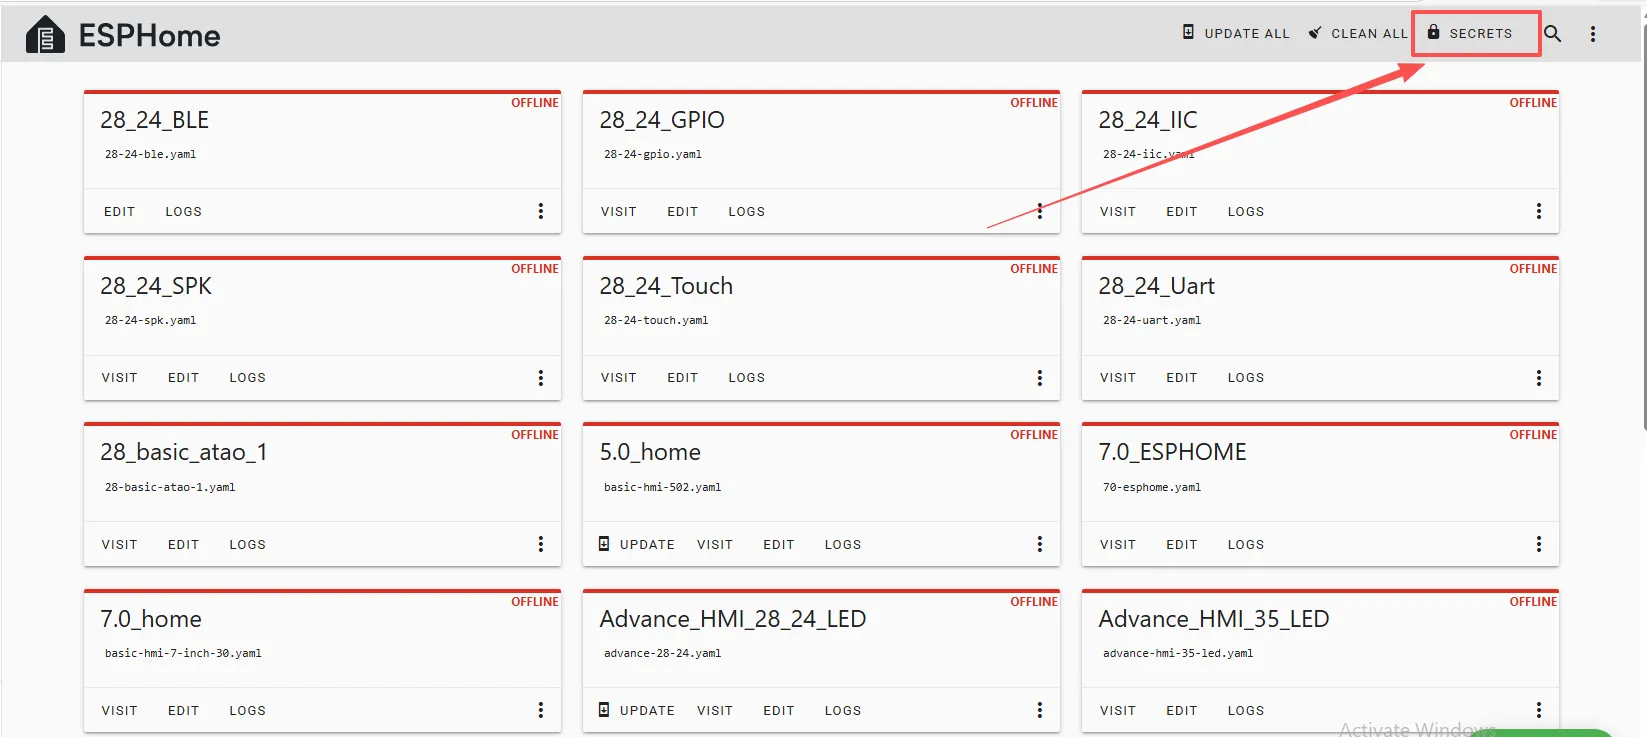This screenshot has width=1647, height=737.
Task: Click update icon on 5.0_home card
Action: click(x=604, y=544)
